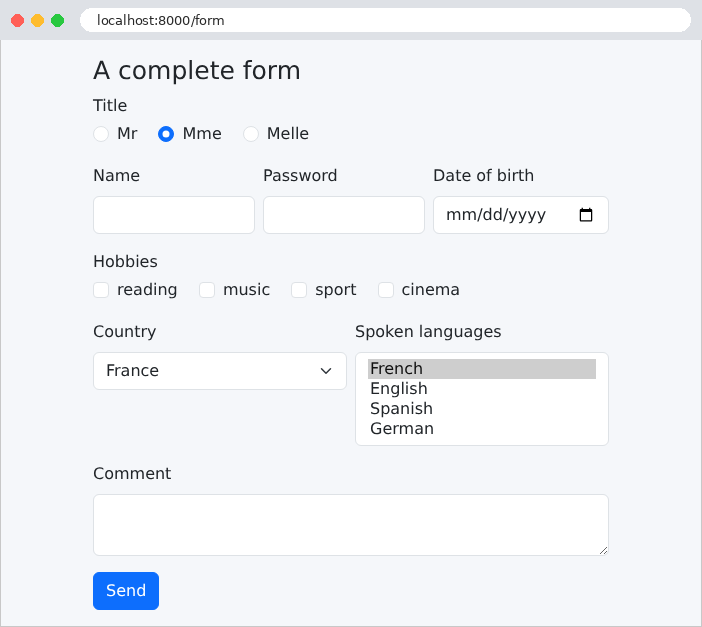Click the Mme label text
This screenshot has width=702, height=627.
click(202, 133)
